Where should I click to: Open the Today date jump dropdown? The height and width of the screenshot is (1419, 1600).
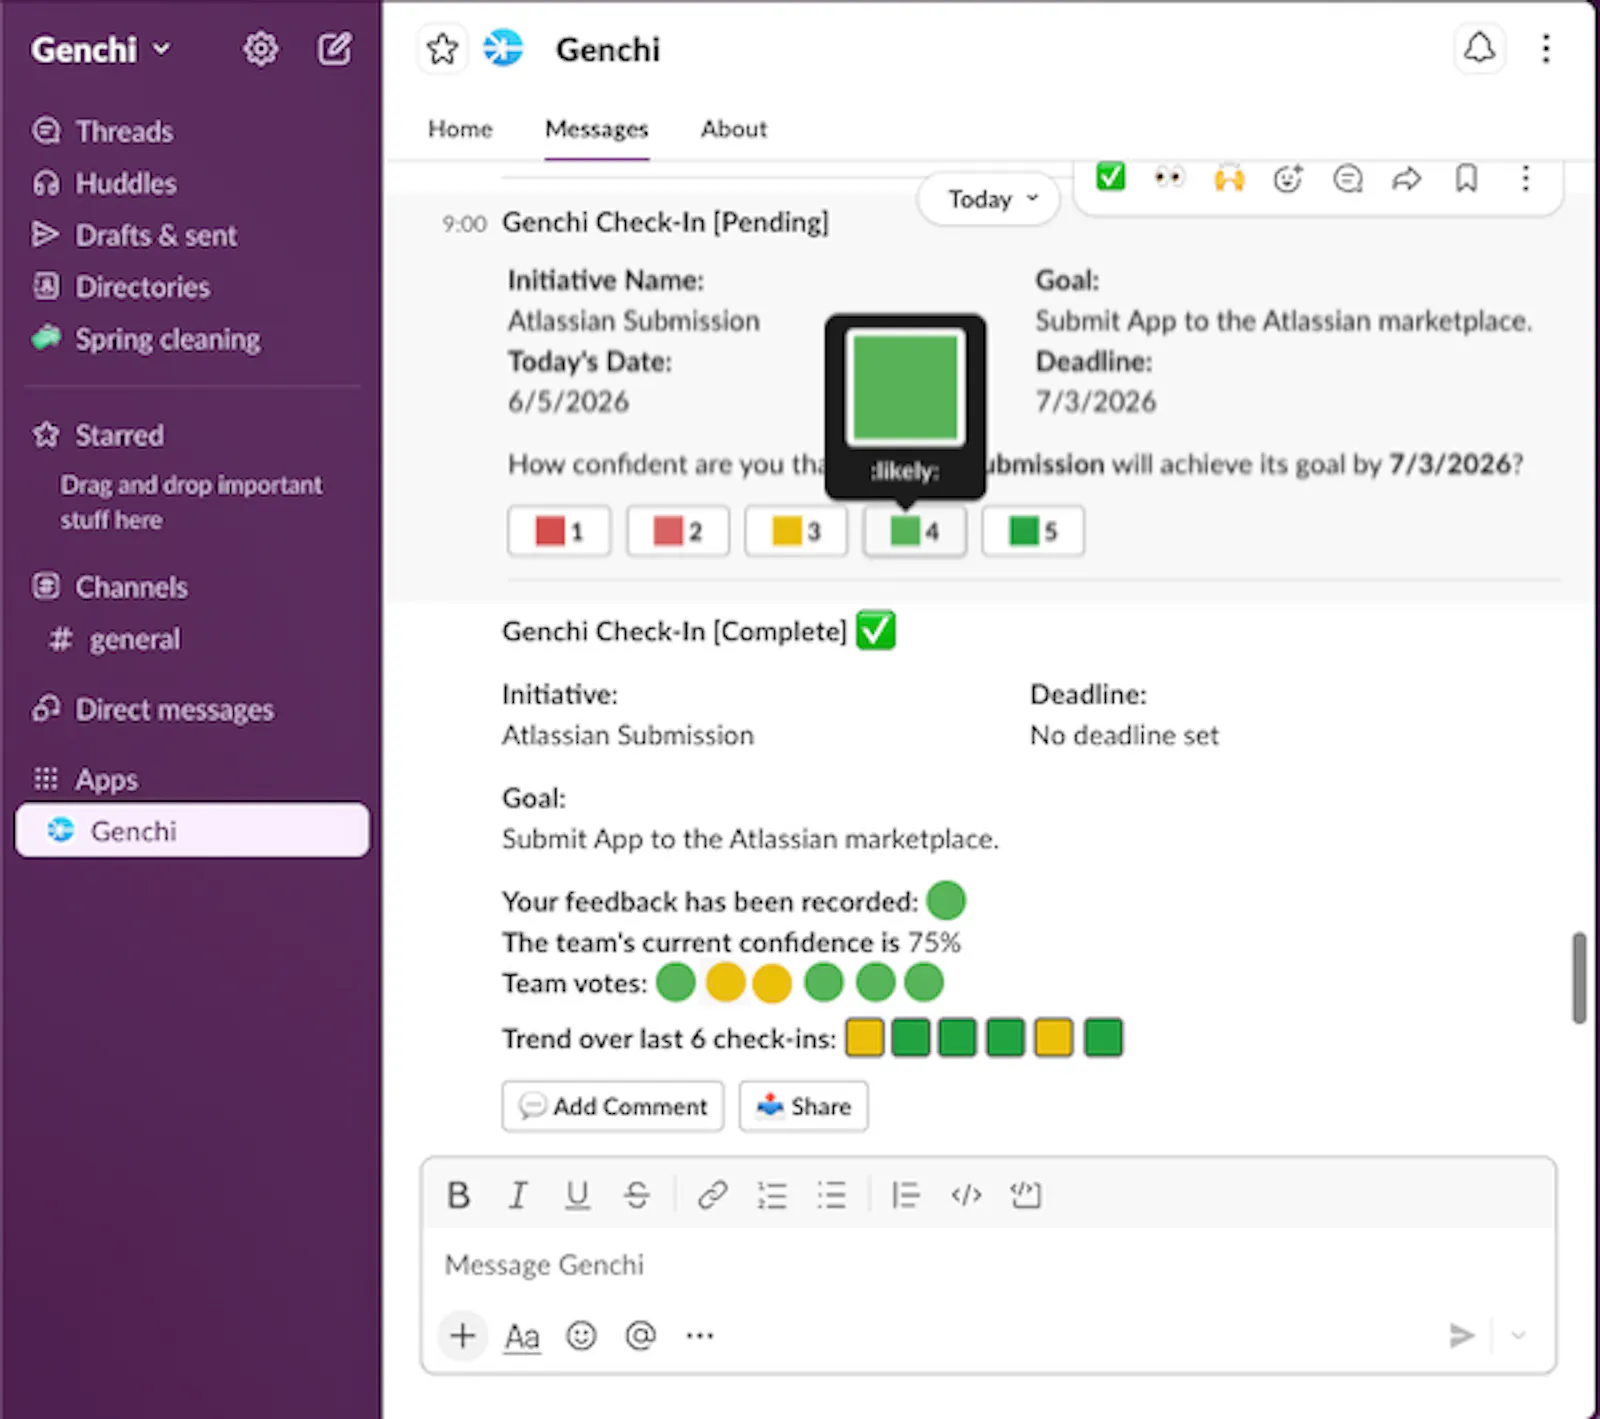(989, 199)
